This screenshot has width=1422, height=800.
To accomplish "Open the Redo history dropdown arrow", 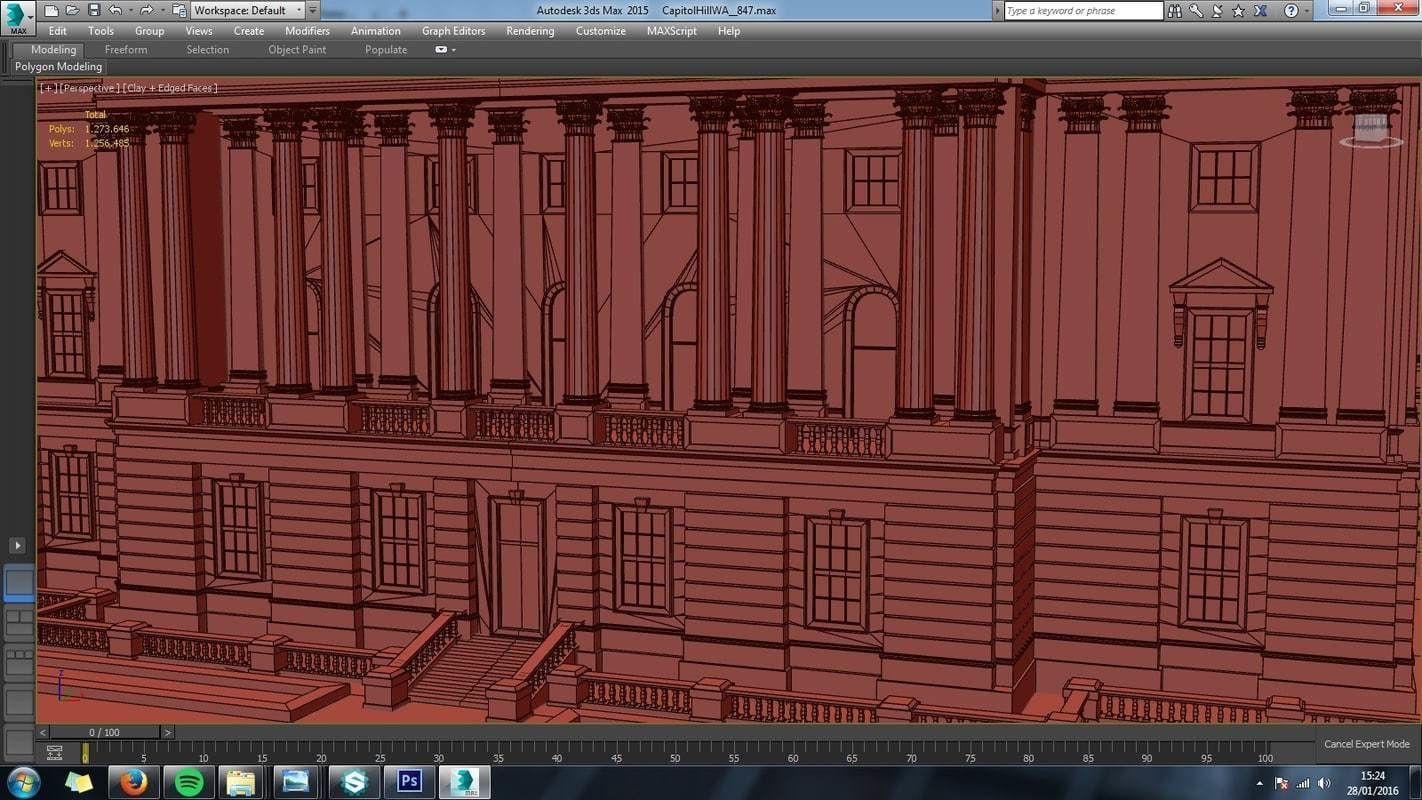I will 161,10.
